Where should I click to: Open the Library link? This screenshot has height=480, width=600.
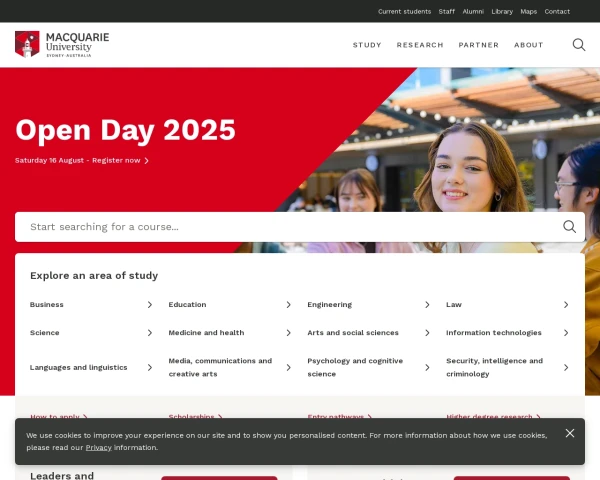click(502, 11)
